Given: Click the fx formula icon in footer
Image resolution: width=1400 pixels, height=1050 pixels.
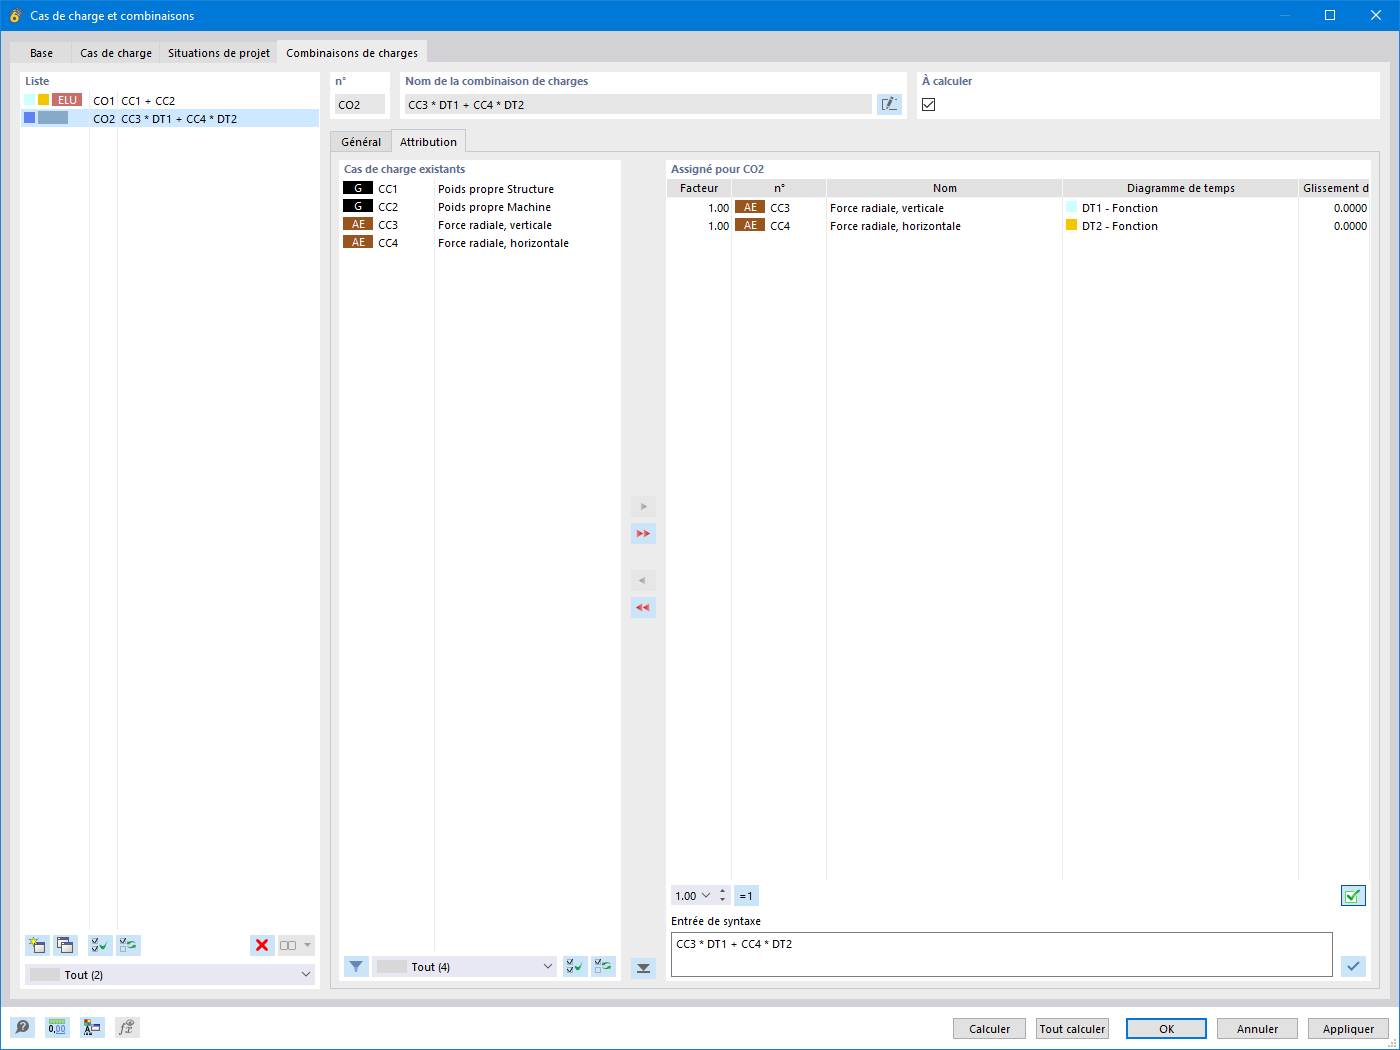Looking at the screenshot, I should coord(127,1027).
